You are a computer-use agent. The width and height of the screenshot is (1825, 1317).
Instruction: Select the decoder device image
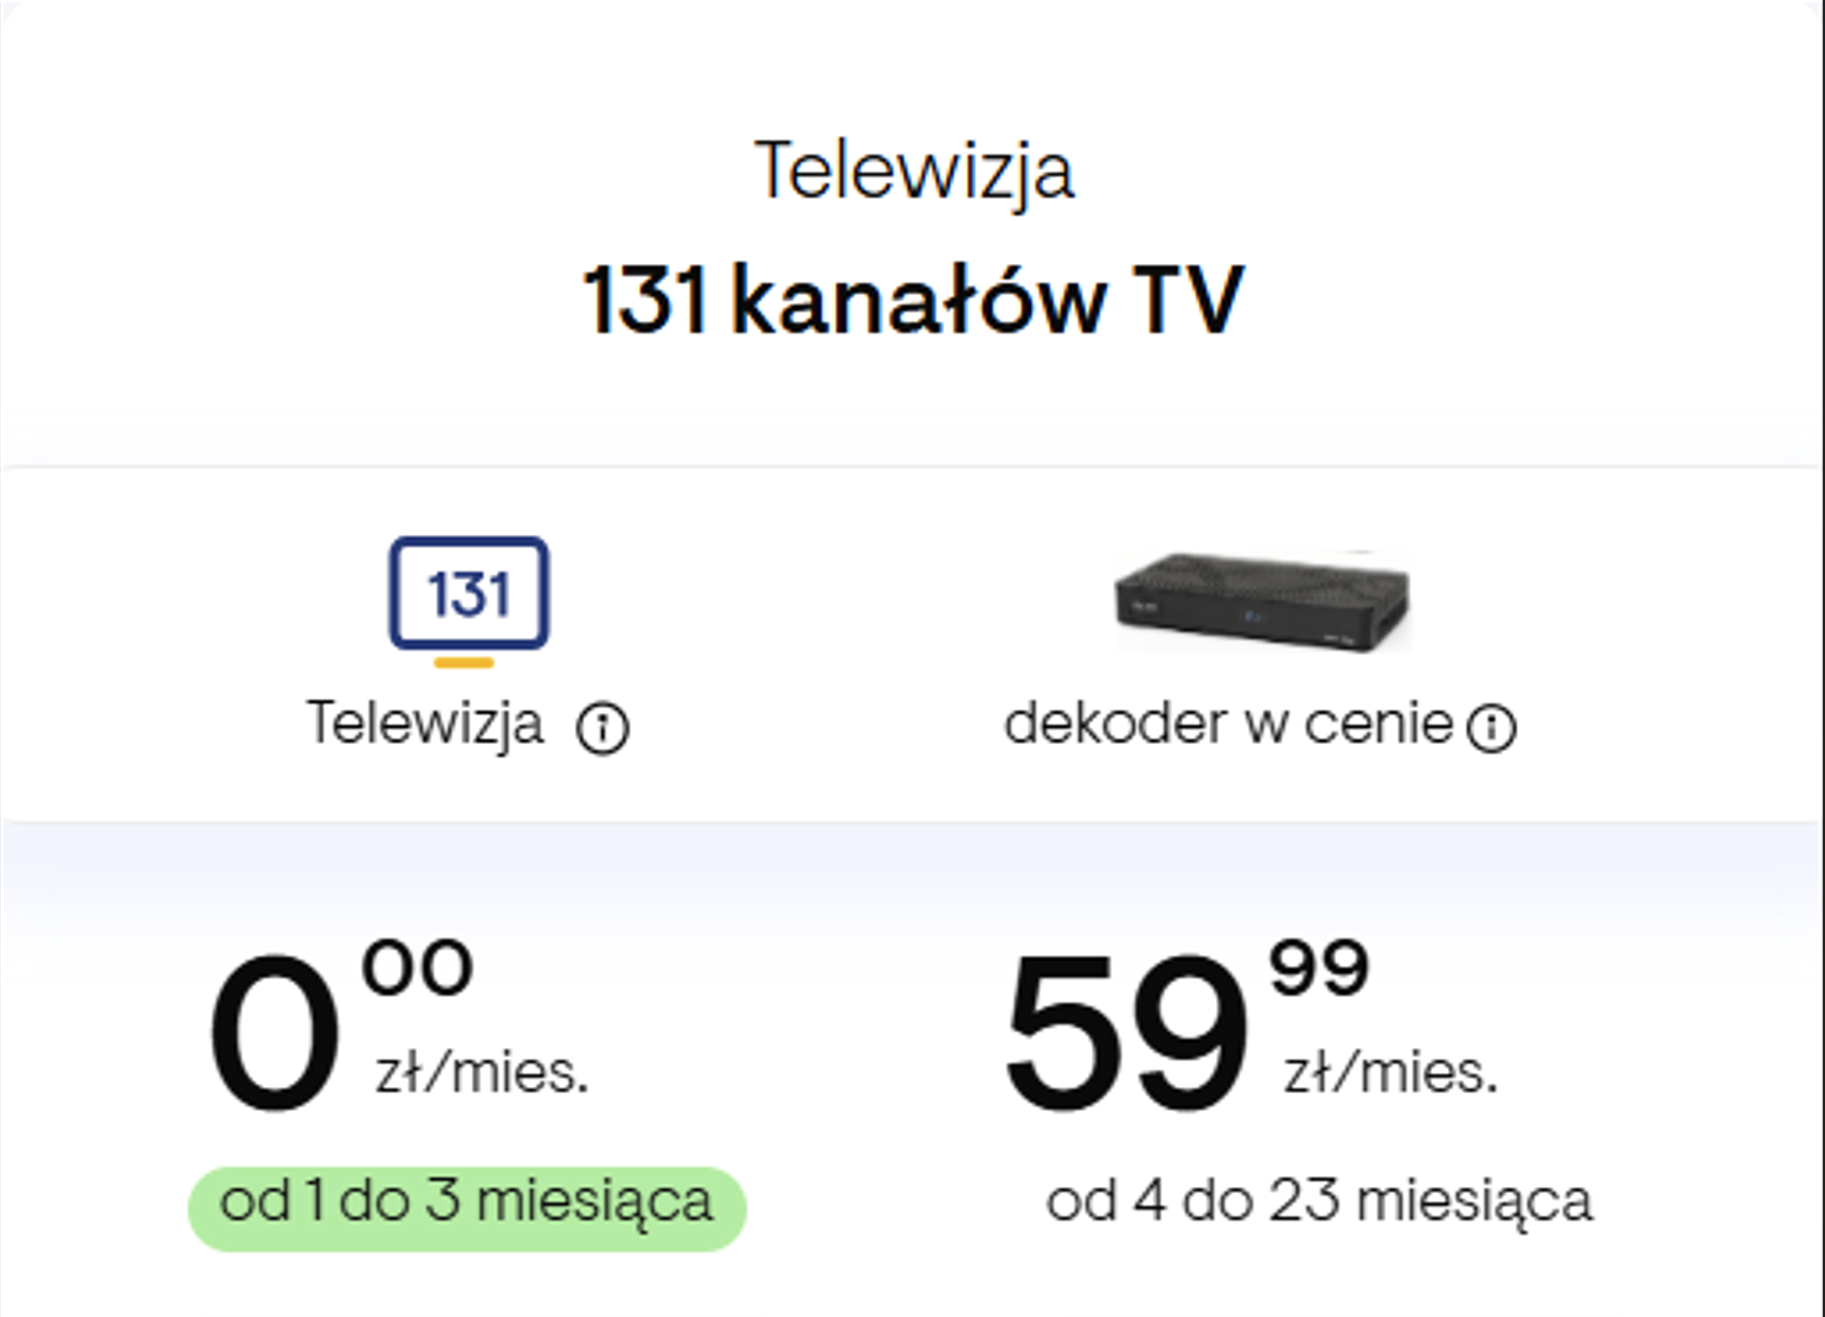pos(1260,602)
